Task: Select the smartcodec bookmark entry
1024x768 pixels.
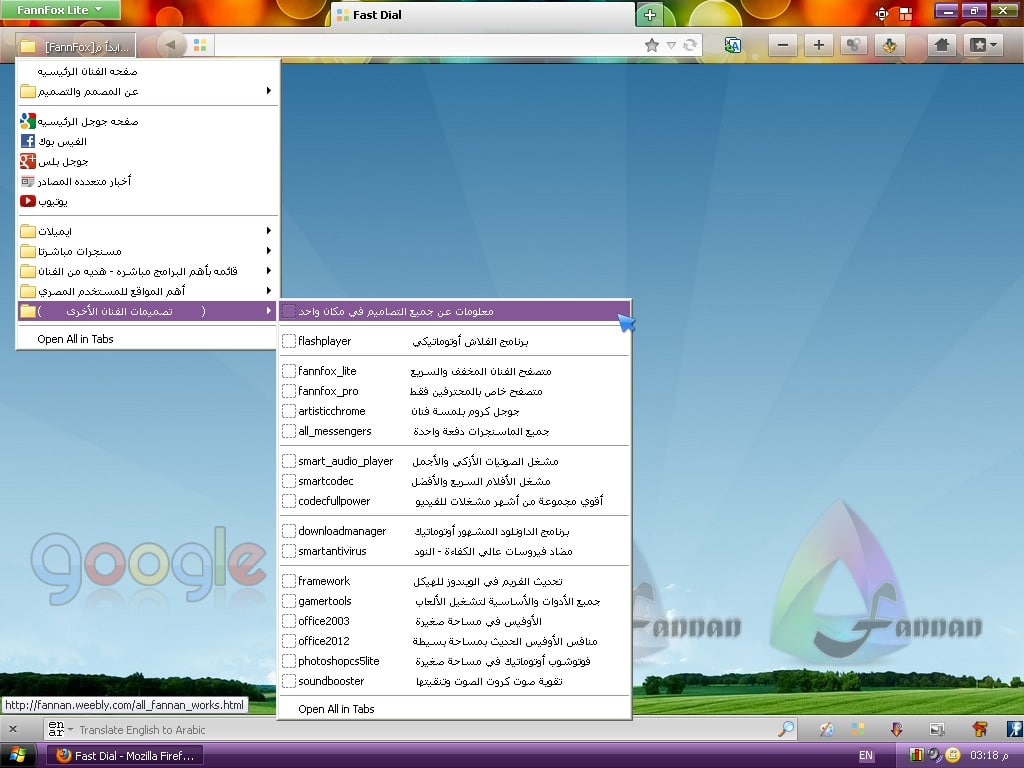Action: tap(455, 481)
